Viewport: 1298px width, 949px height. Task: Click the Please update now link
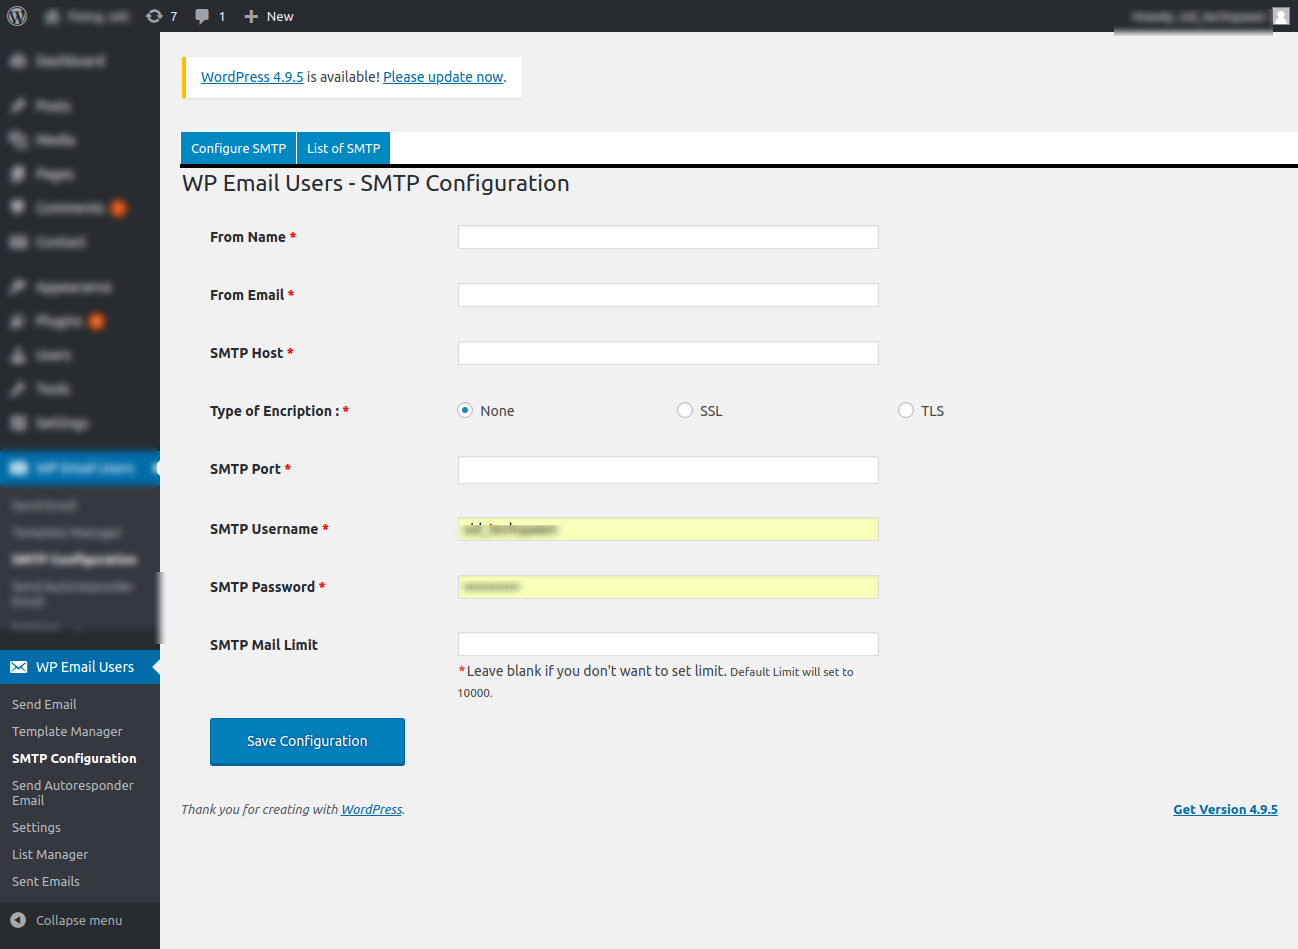pos(443,77)
